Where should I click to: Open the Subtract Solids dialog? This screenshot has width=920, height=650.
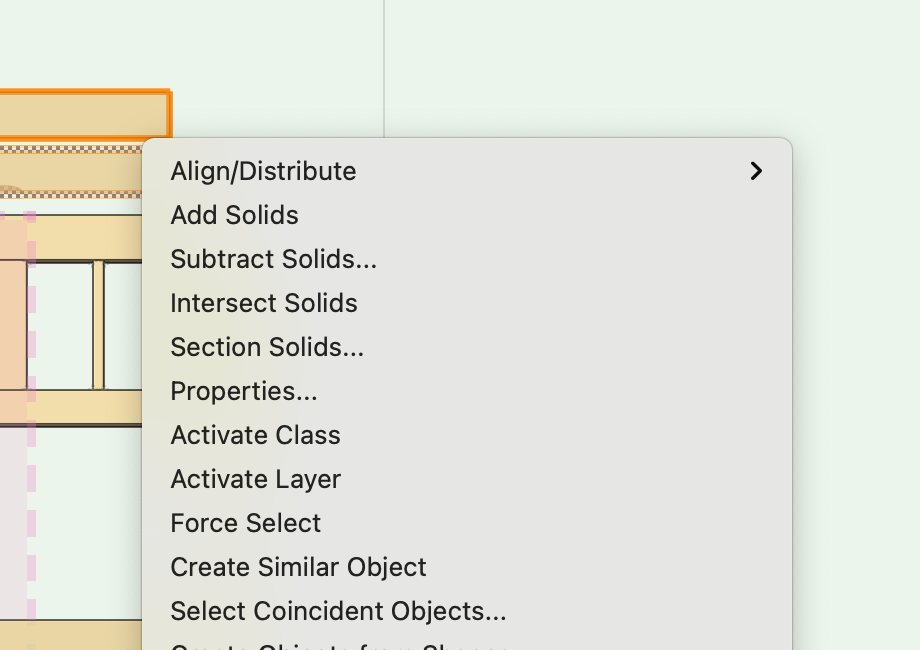coord(273,259)
